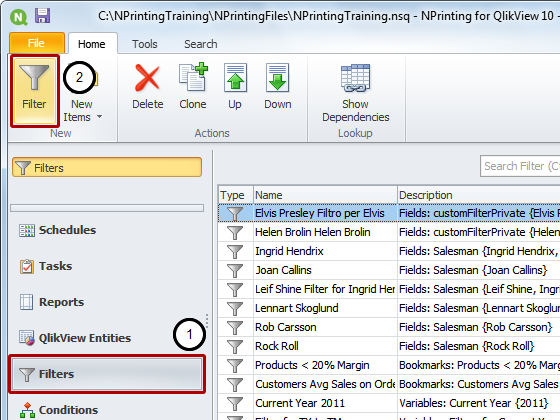Sort by the Name column header

point(325,195)
